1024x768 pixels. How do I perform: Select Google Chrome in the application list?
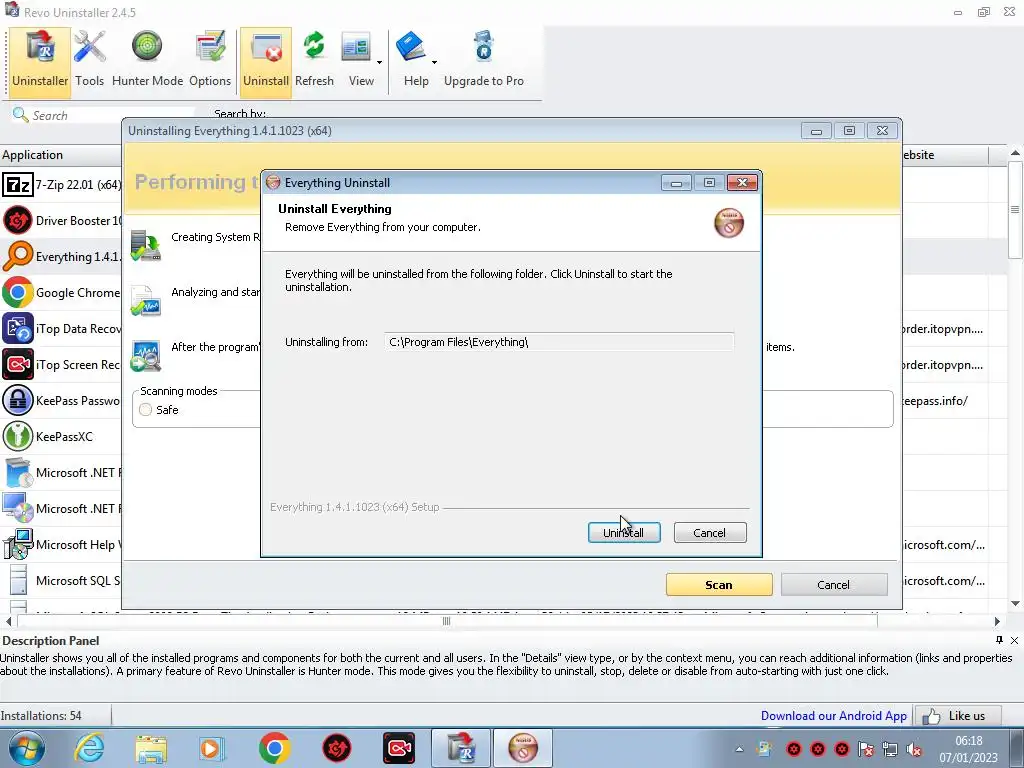(61, 293)
